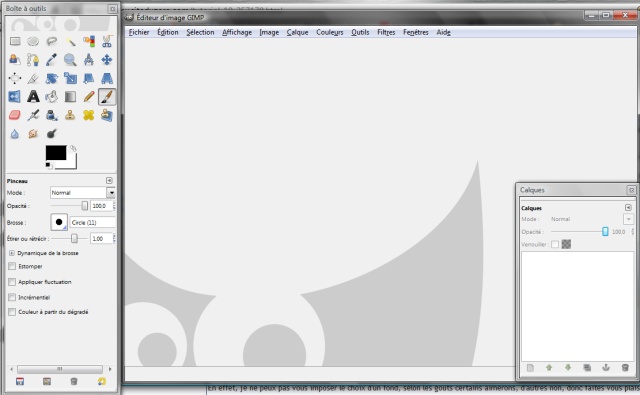Check the Incrémentiel option
Screen dimensions: 640x395
click(12, 297)
